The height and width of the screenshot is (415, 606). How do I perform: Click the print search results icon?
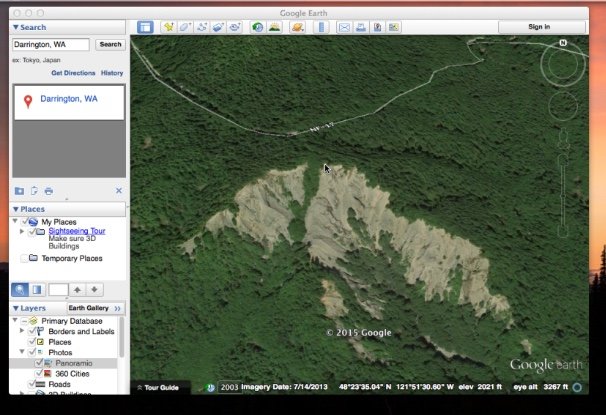click(x=49, y=190)
